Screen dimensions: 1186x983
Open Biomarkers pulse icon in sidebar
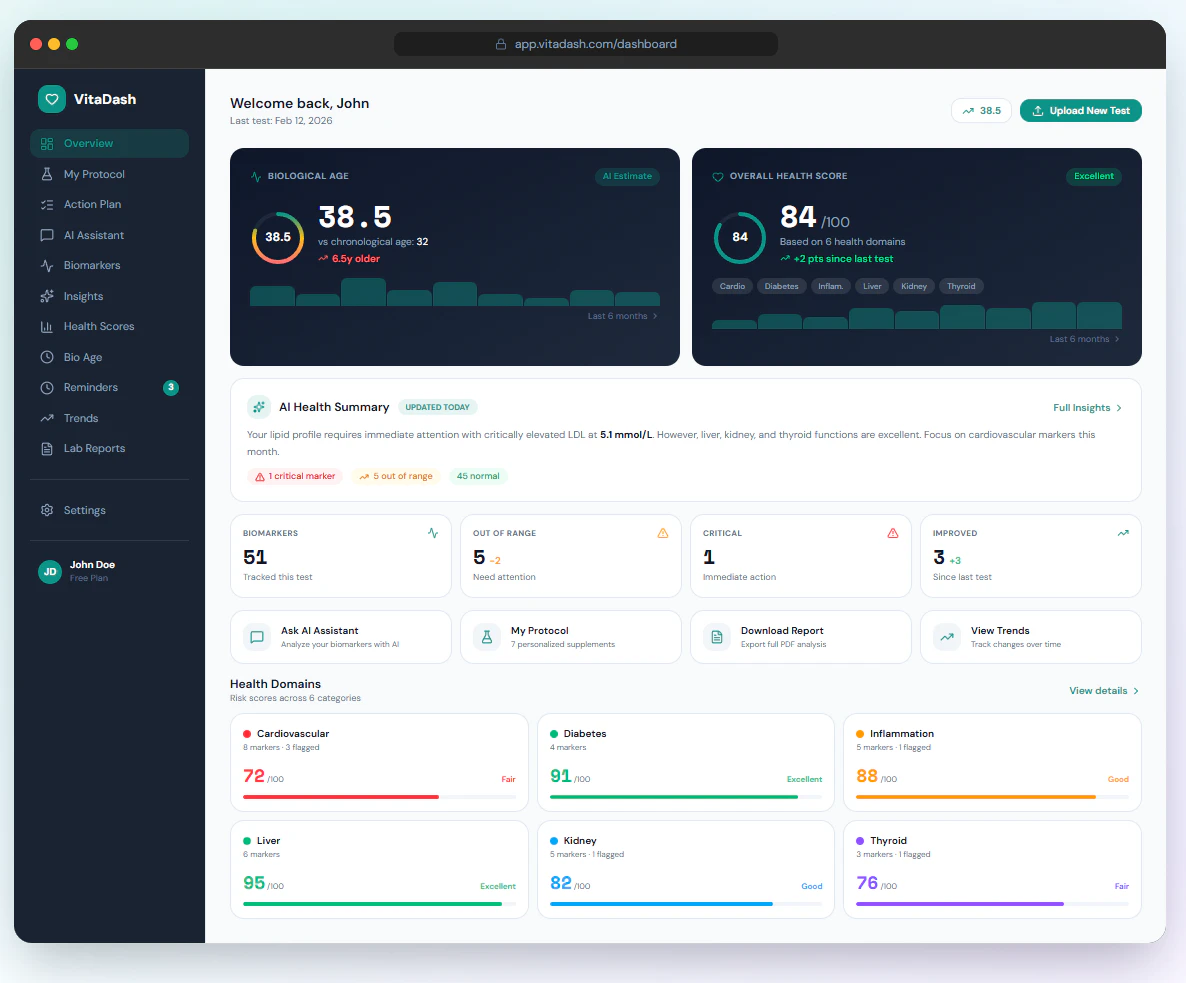47,265
